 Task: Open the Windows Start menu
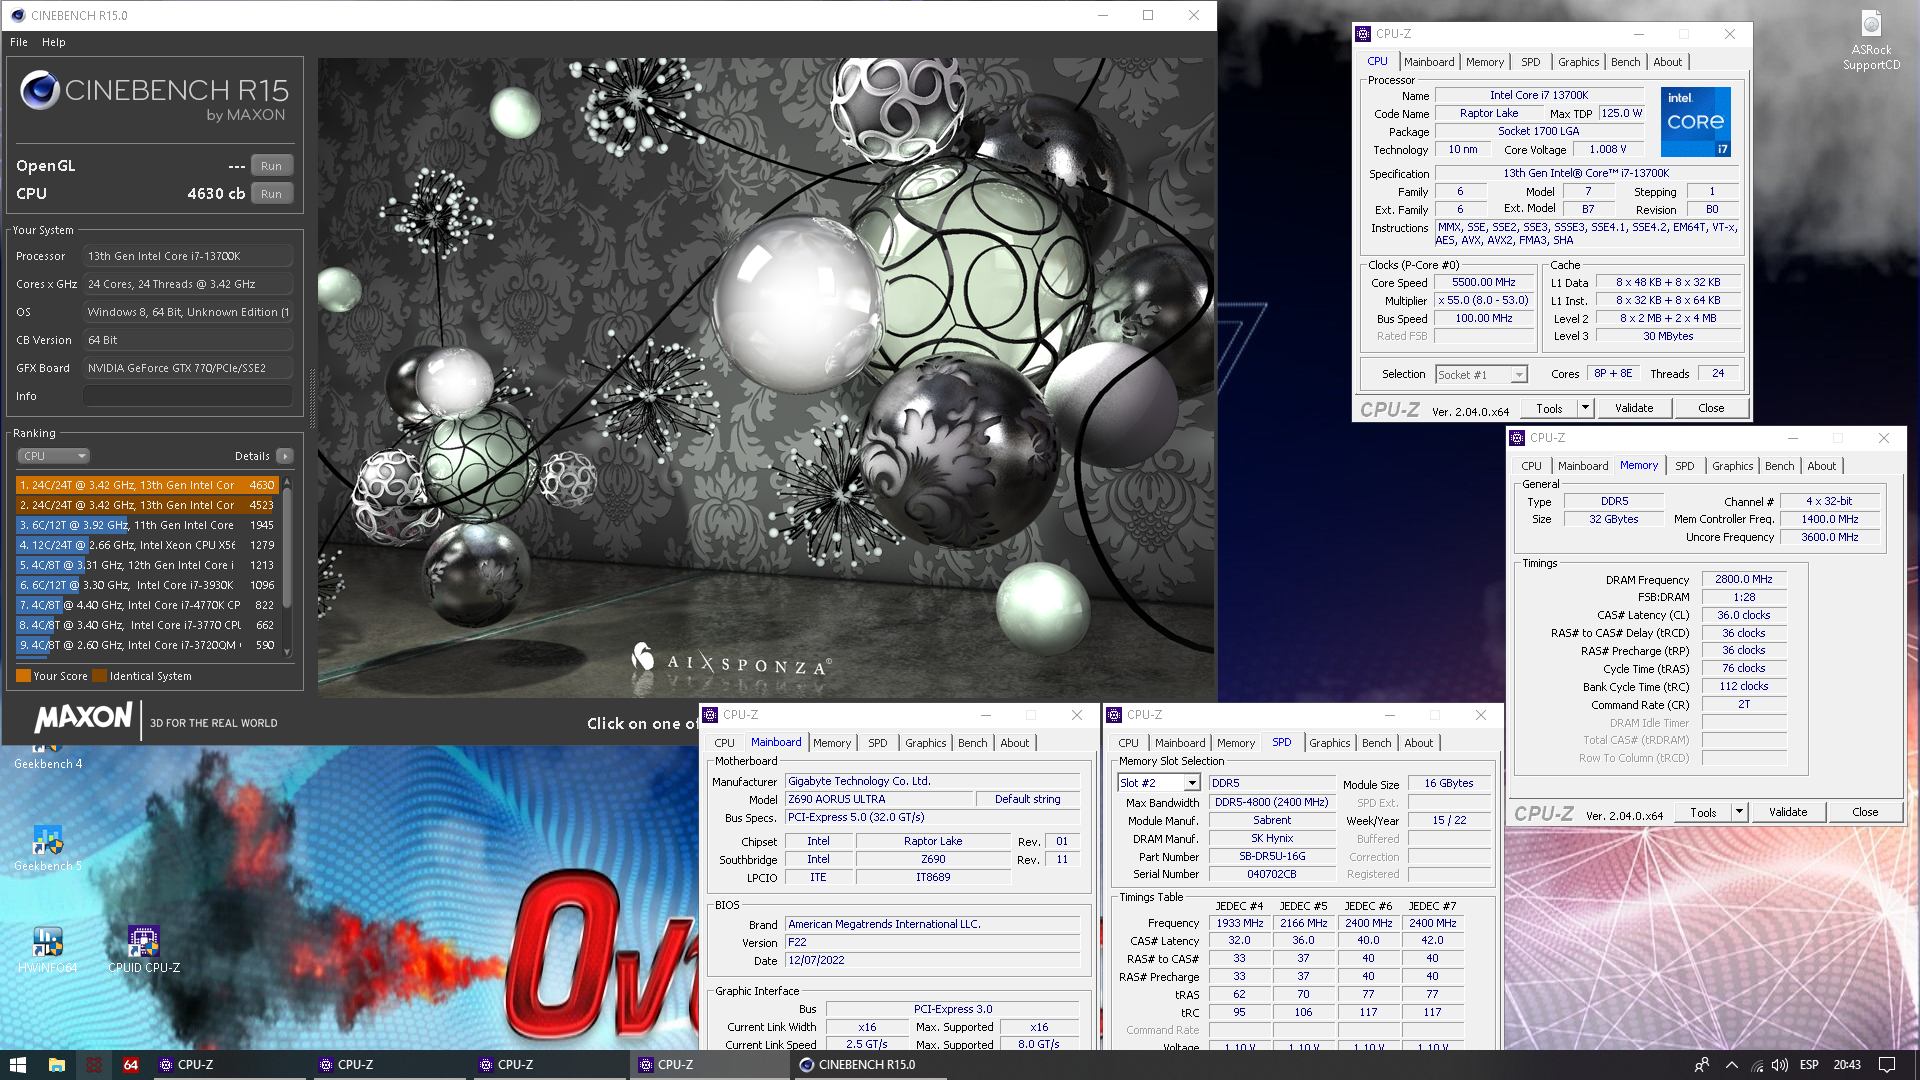coord(18,1065)
